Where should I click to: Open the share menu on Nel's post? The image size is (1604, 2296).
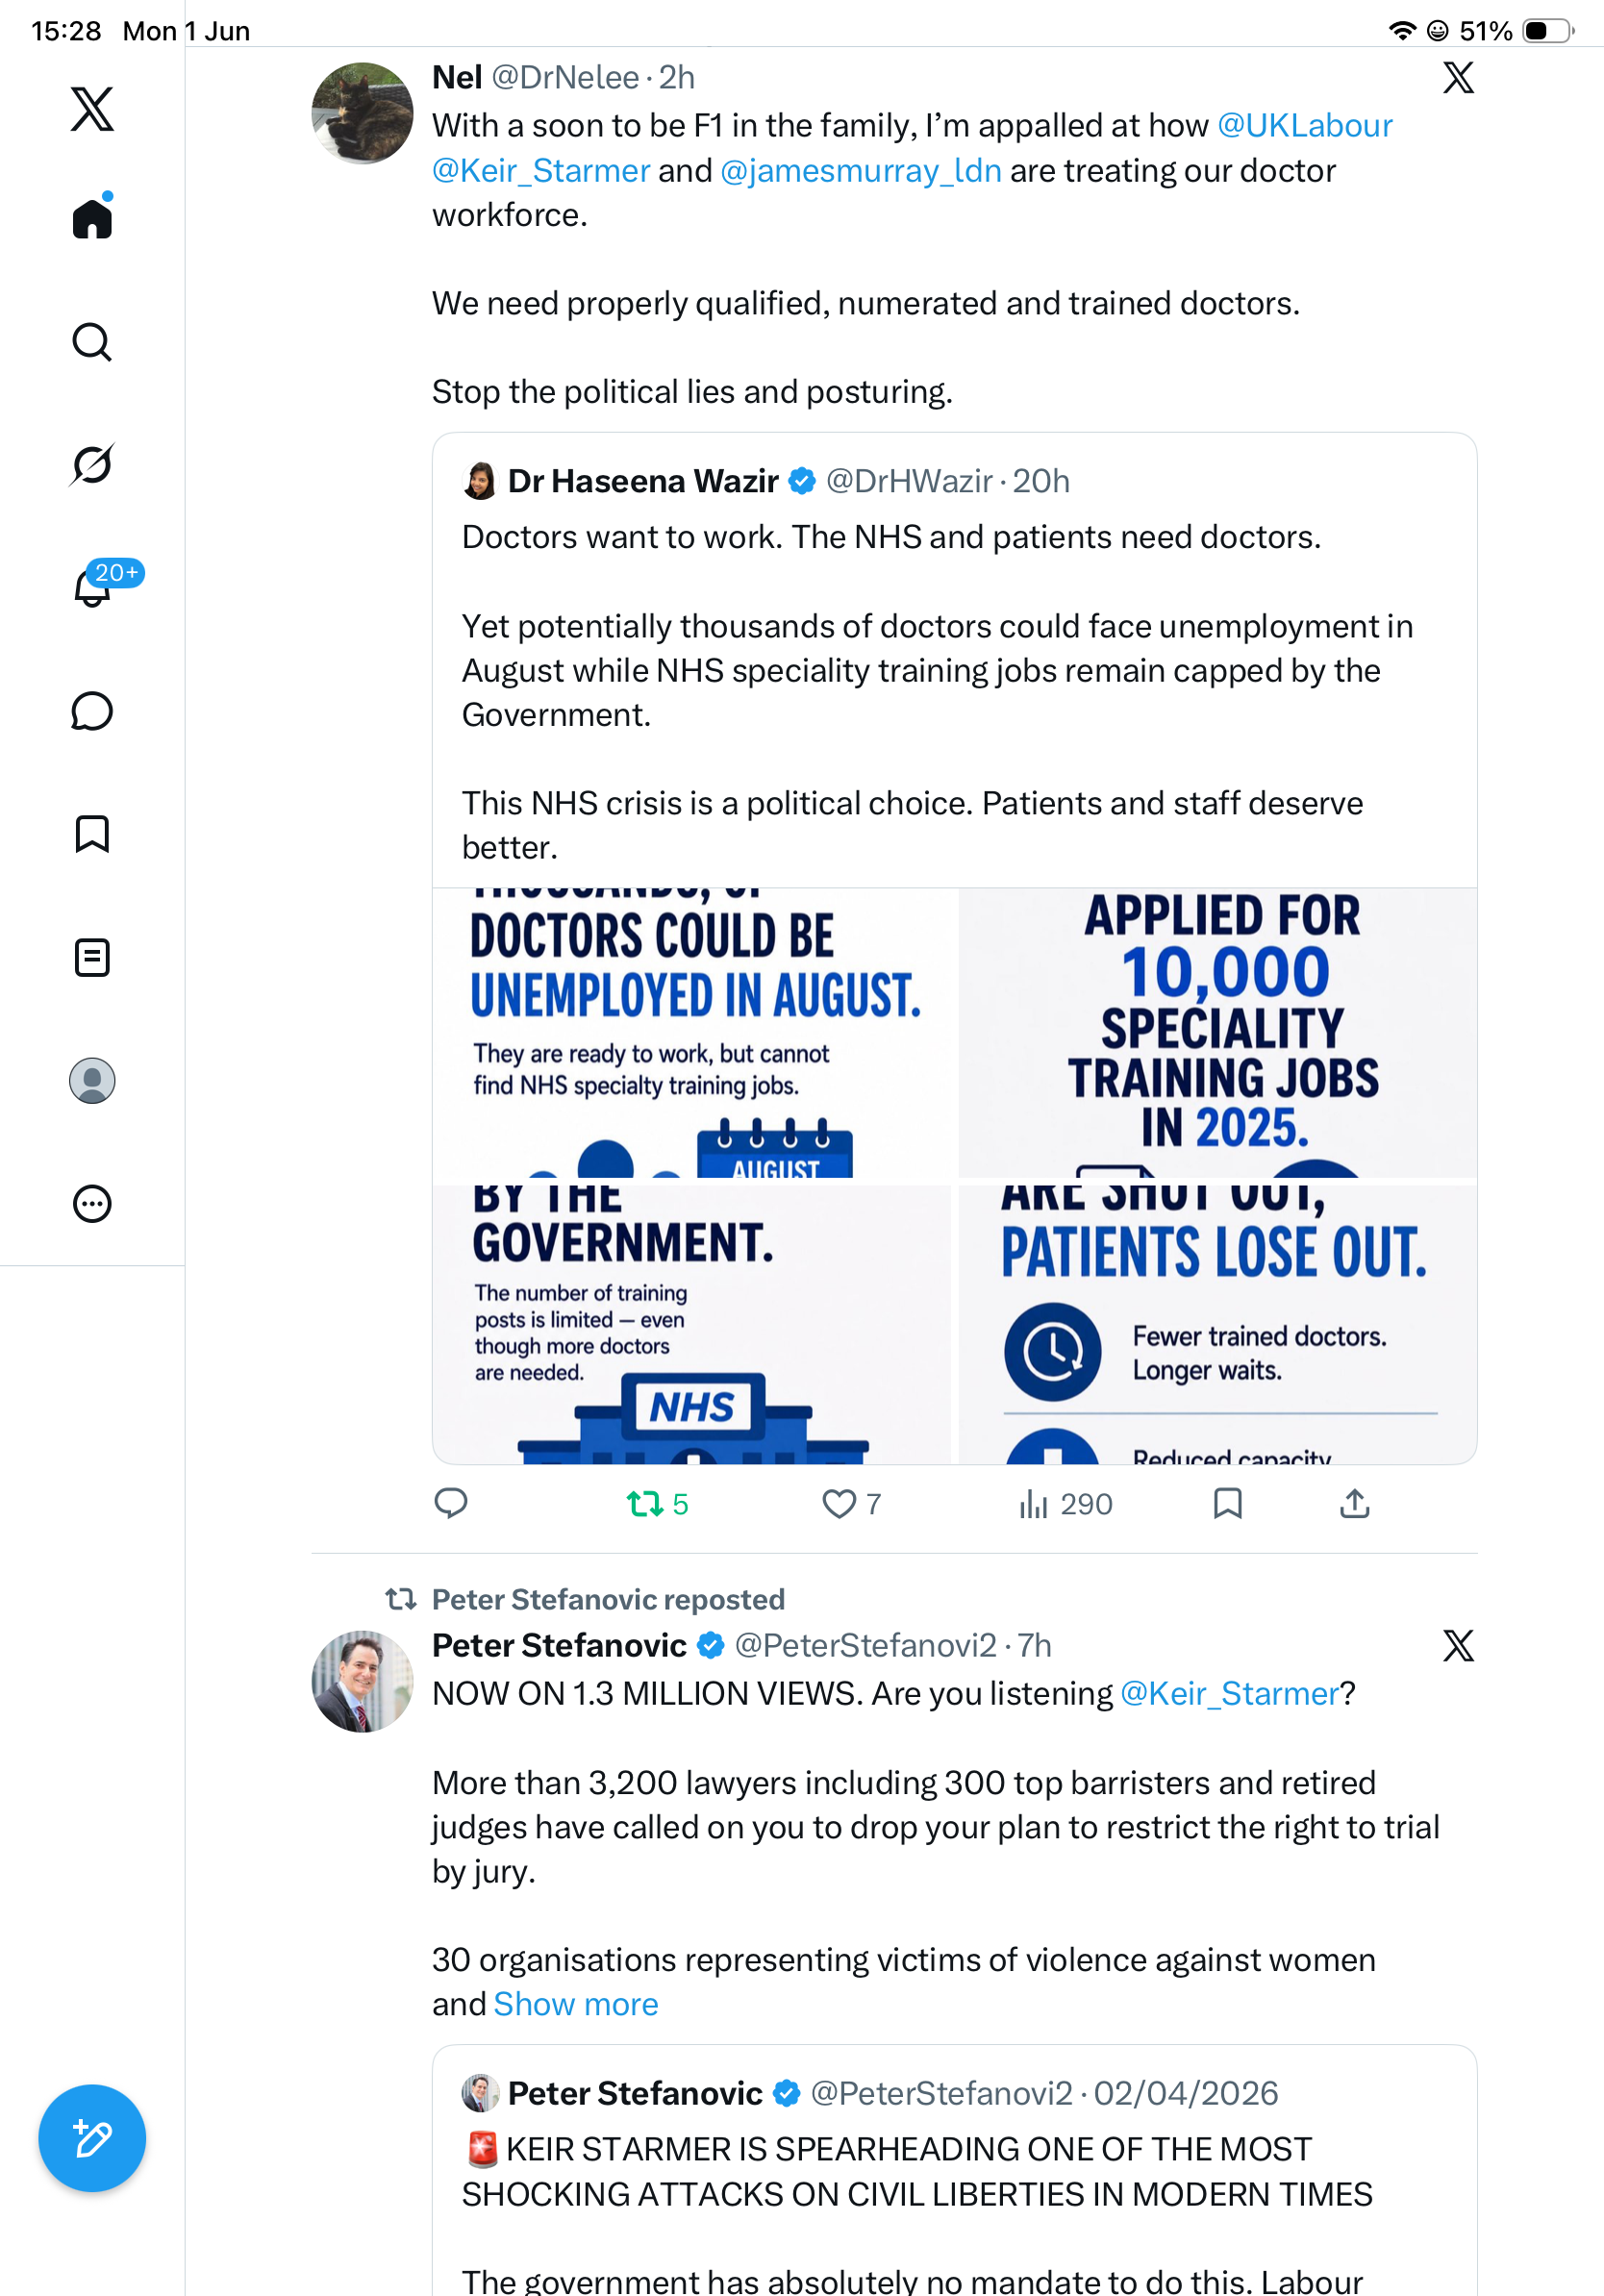1354,1504
